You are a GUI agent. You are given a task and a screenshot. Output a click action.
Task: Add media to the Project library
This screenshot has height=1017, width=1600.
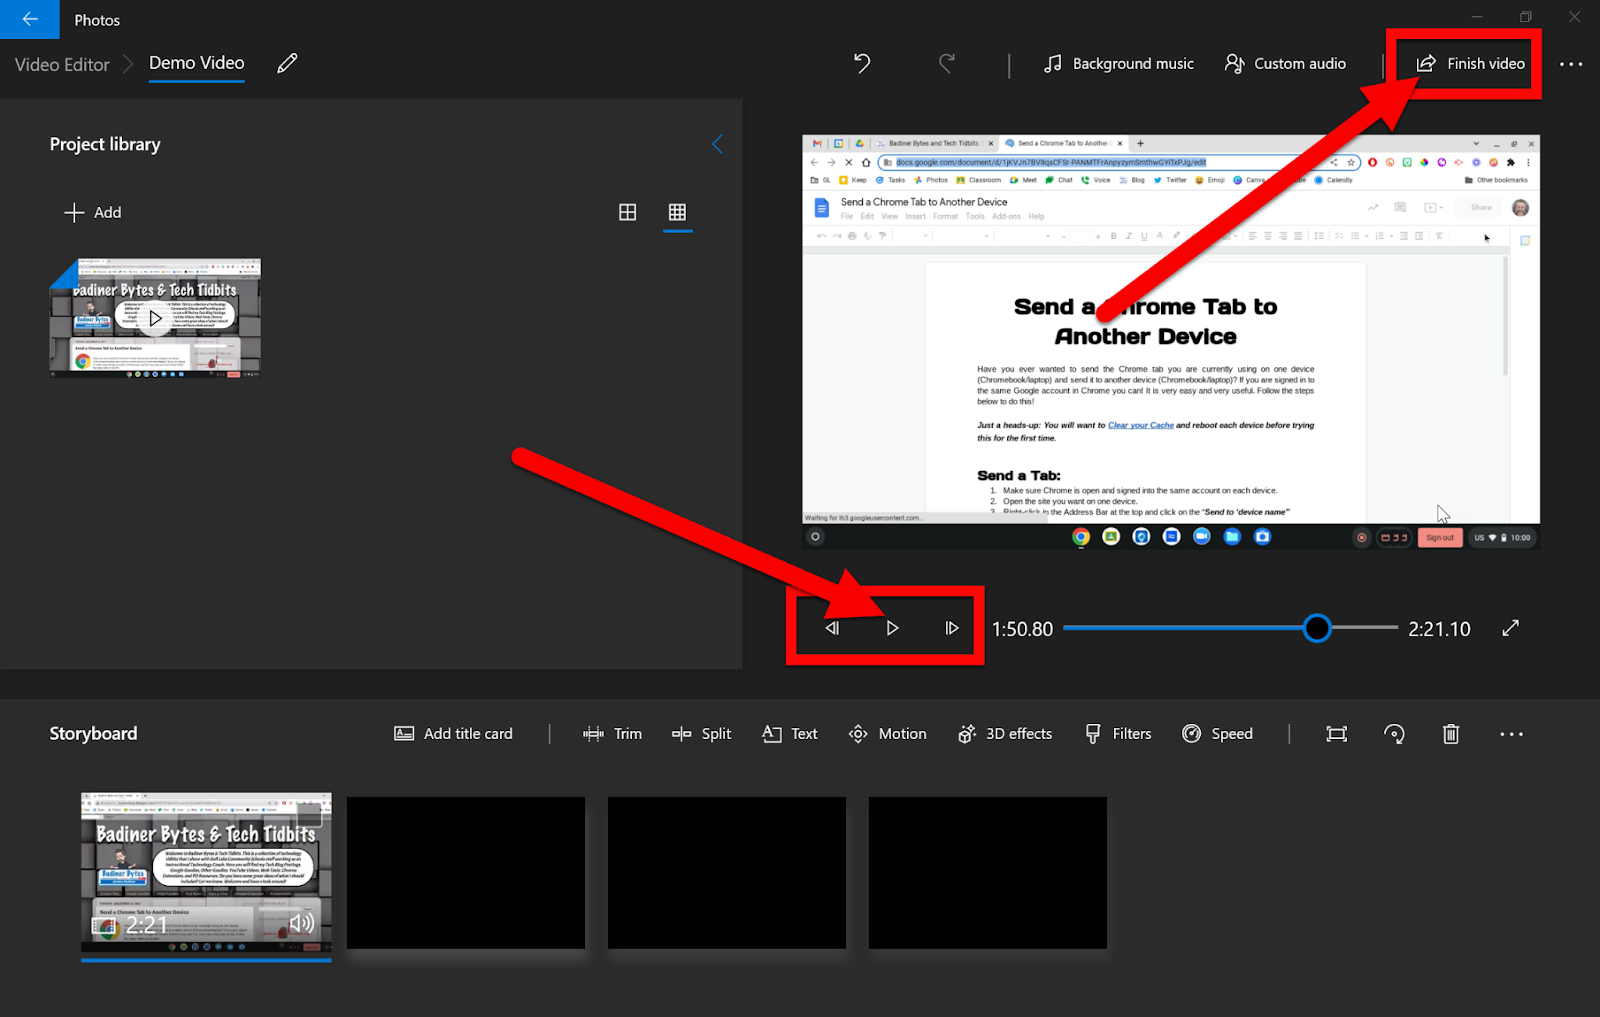coord(93,212)
